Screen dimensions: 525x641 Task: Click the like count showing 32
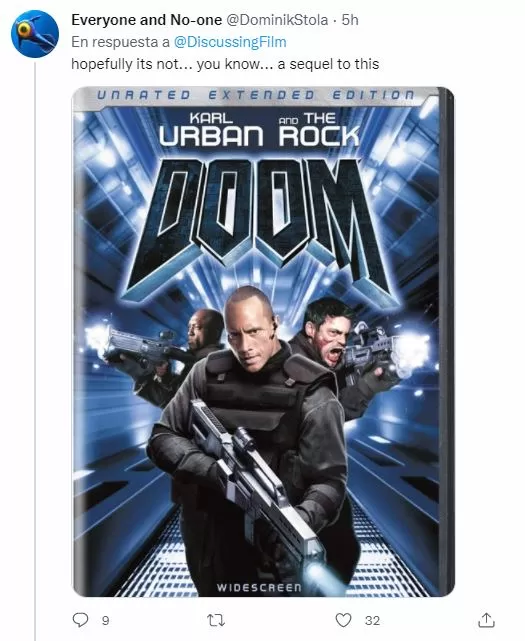pyautogui.click(x=372, y=621)
